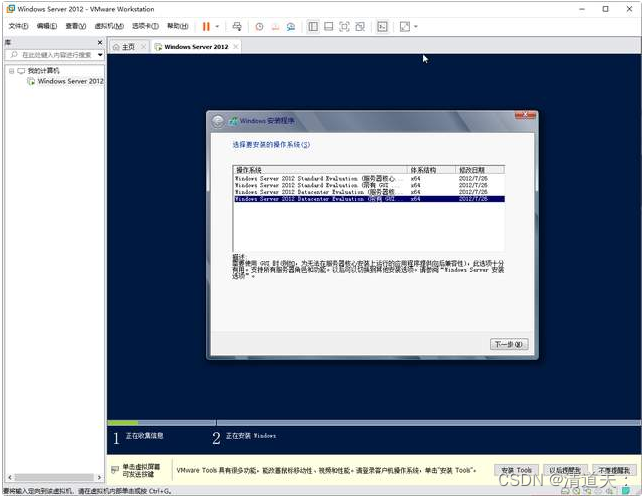Pause the running virtual machine
642x498 pixels.
pyautogui.click(x=206, y=27)
